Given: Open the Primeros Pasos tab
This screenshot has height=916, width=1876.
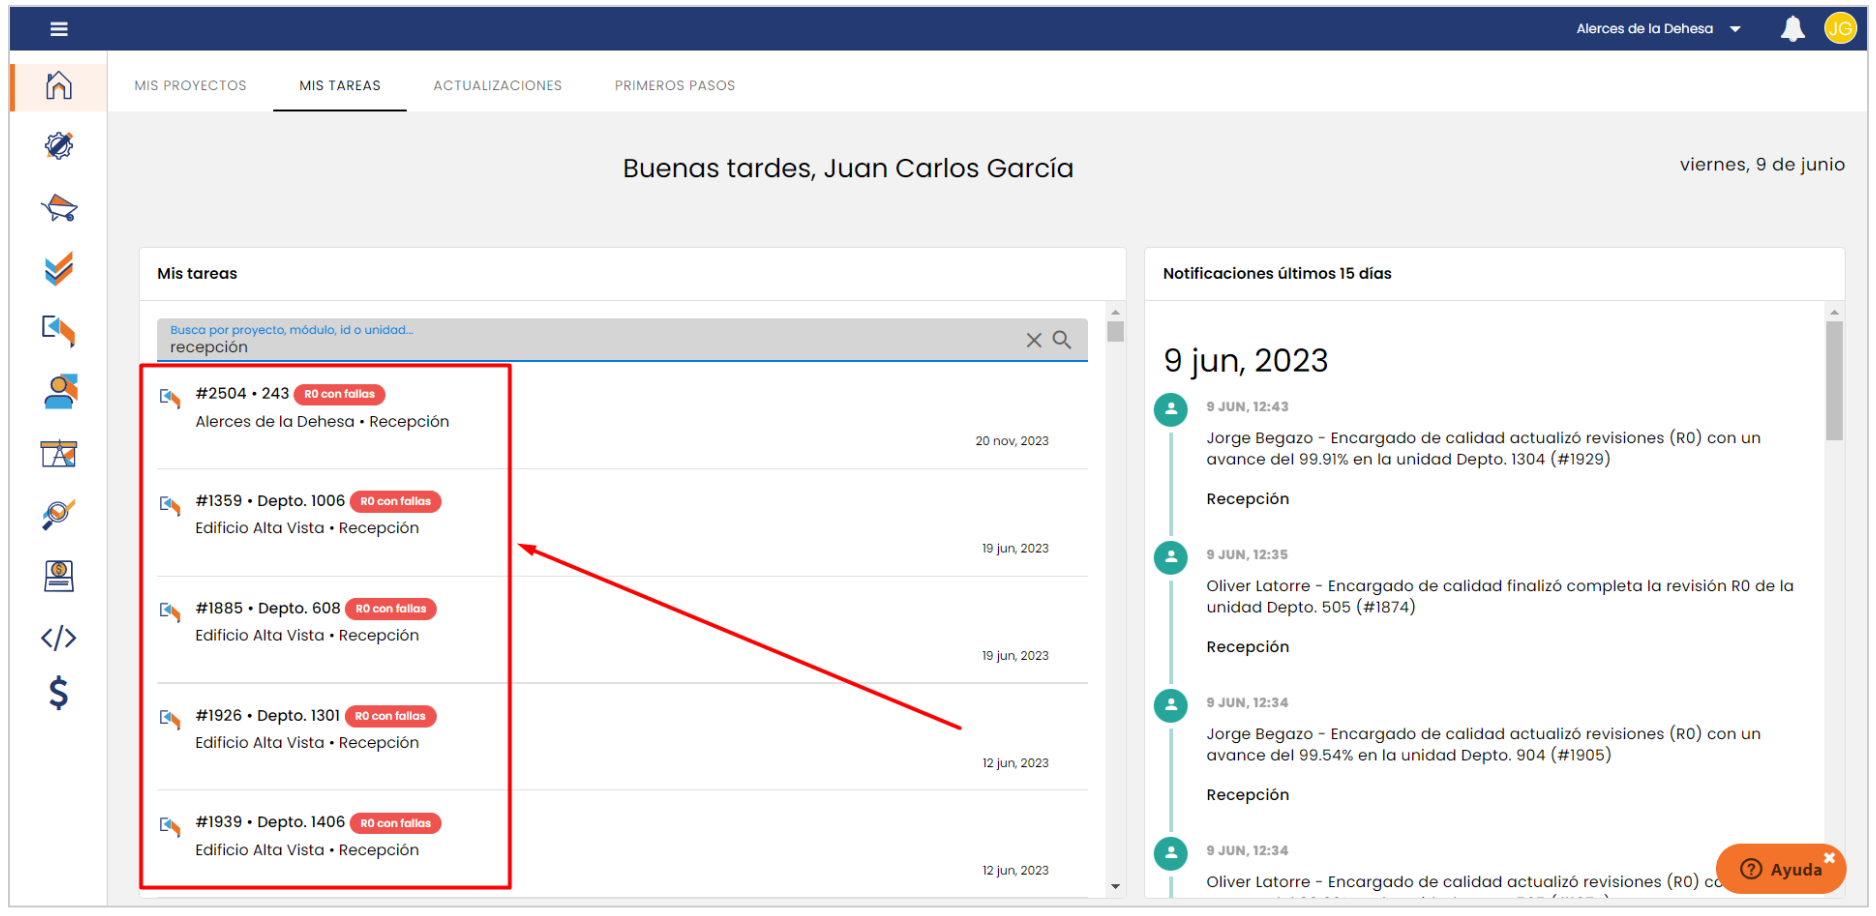Looking at the screenshot, I should tap(674, 86).
